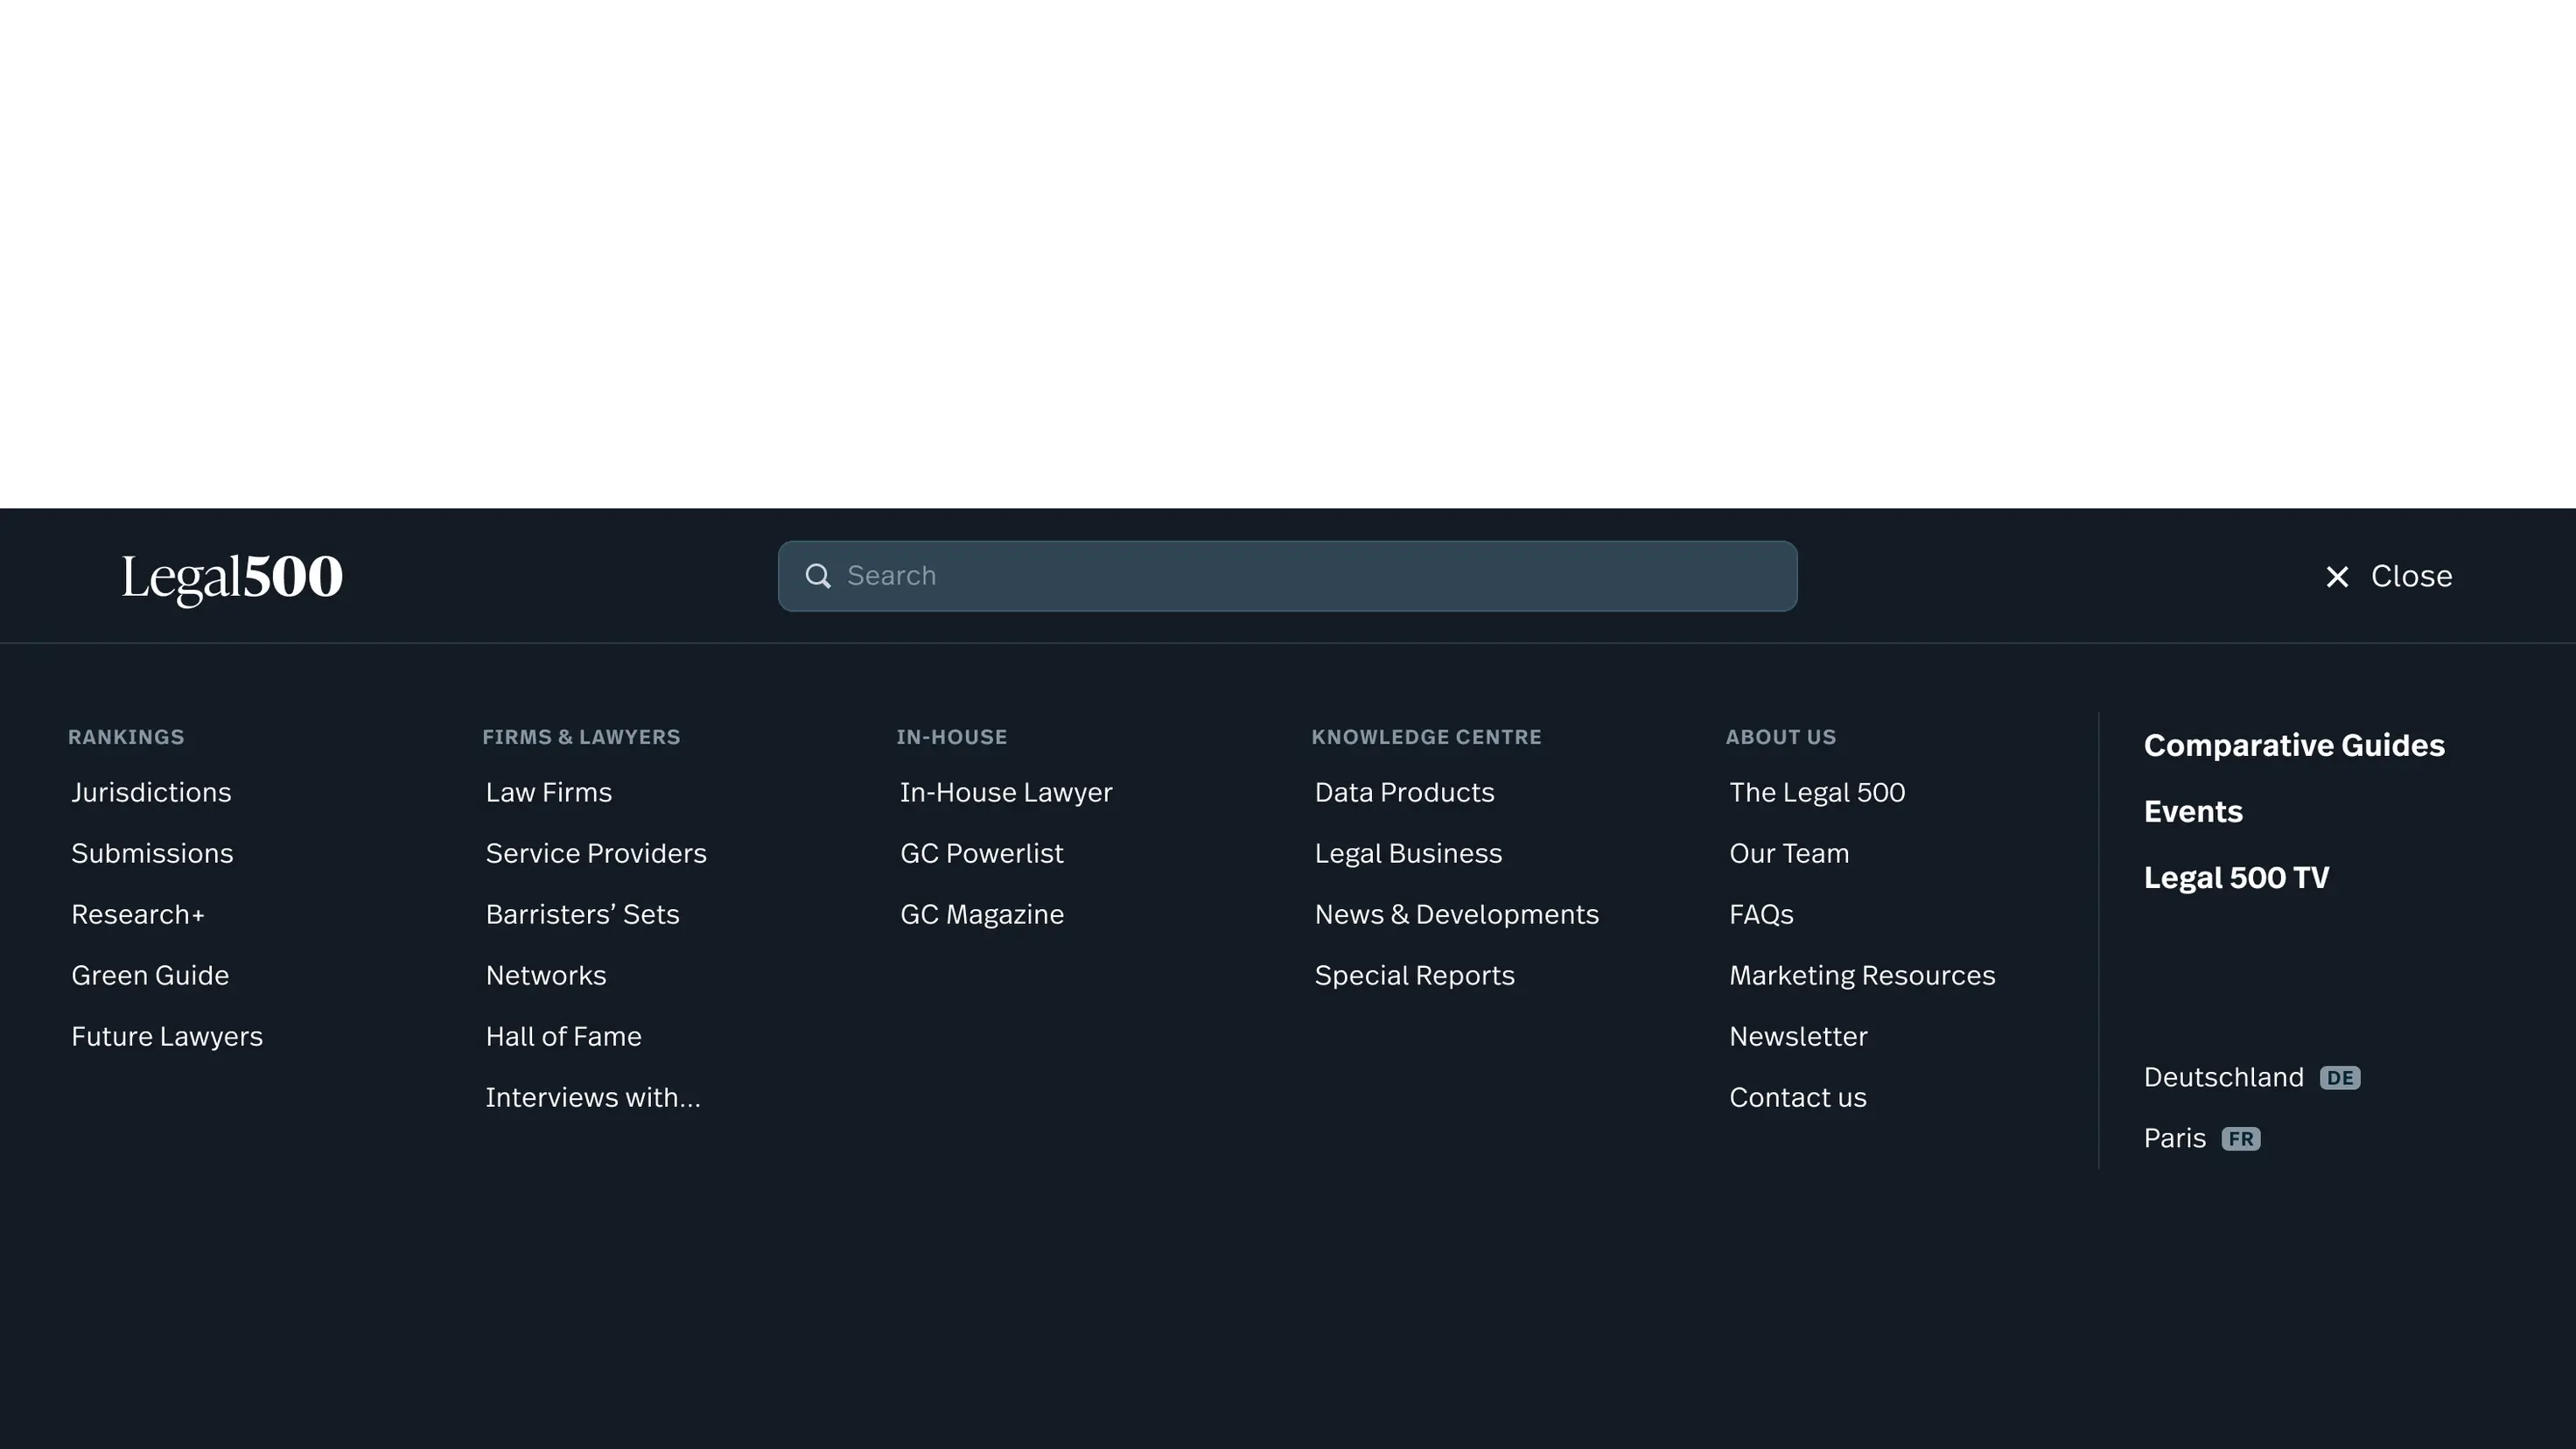The width and height of the screenshot is (2576, 1449).
Task: Switch to the Deutschland site
Action: (x=2223, y=1078)
